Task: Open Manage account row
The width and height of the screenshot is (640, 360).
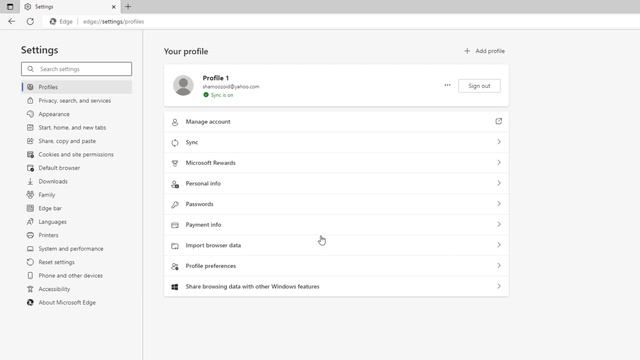Action: [x=336, y=122]
